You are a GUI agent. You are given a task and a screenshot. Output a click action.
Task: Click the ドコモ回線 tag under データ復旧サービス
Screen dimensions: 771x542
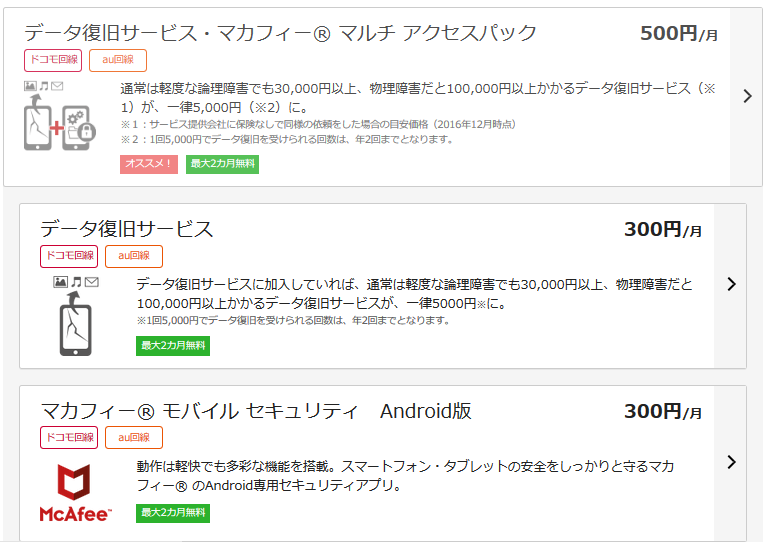(69, 256)
